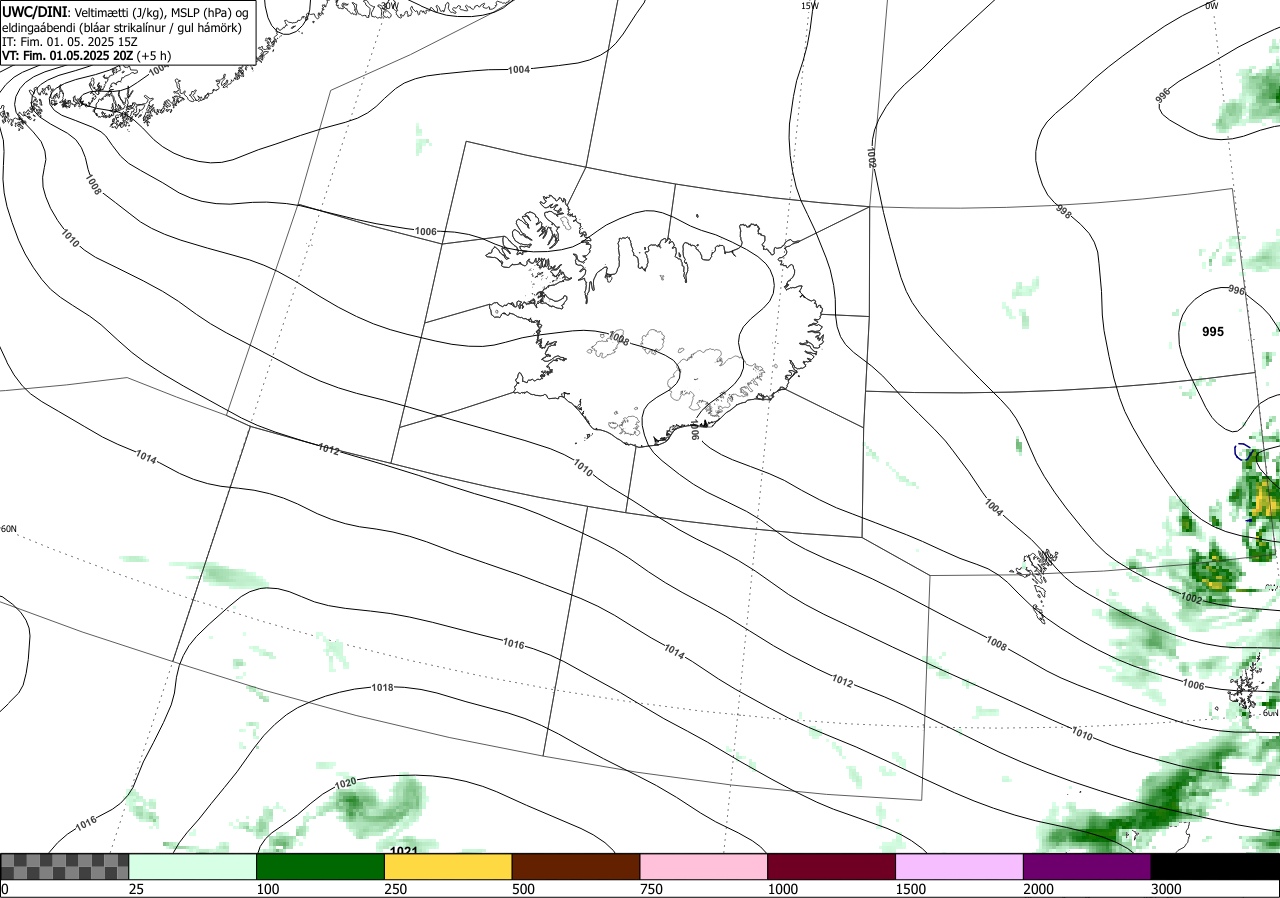1280x898 pixels.
Task: Click the legend tick value "2000"
Action: (1040, 889)
